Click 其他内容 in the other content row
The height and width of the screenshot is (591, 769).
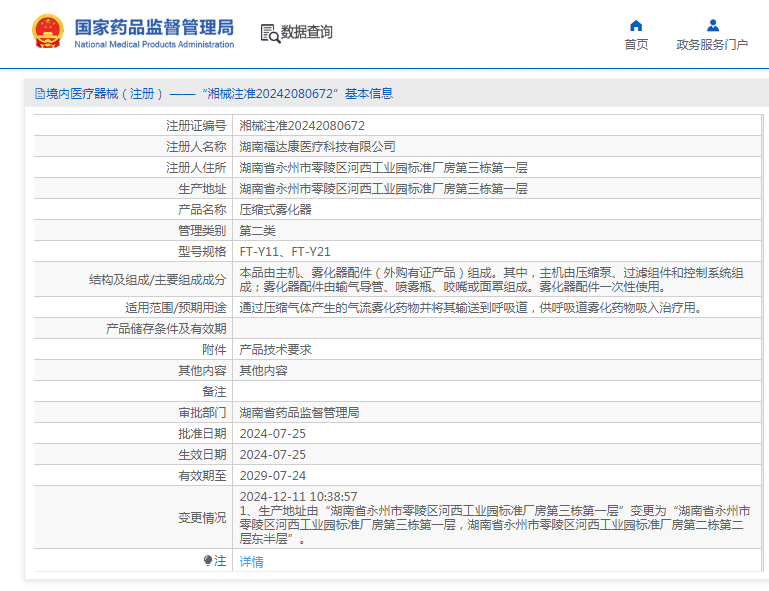pos(263,370)
